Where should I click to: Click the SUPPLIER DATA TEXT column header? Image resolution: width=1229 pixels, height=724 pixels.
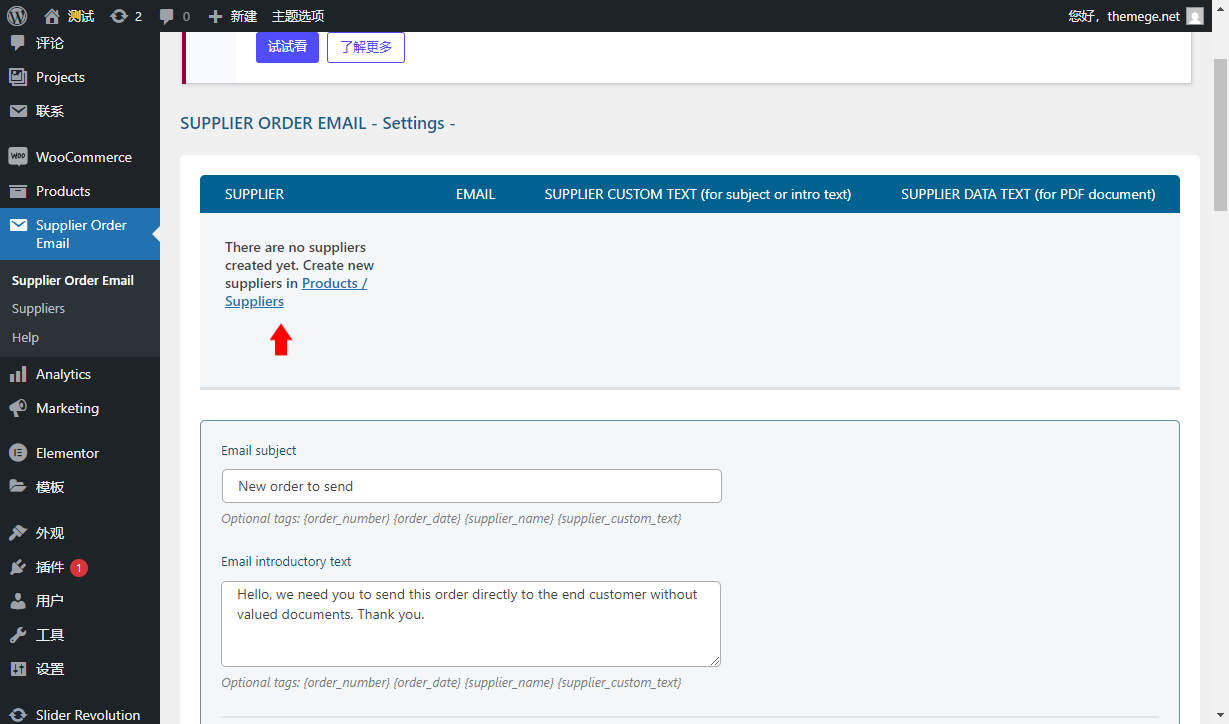[x=1028, y=194]
